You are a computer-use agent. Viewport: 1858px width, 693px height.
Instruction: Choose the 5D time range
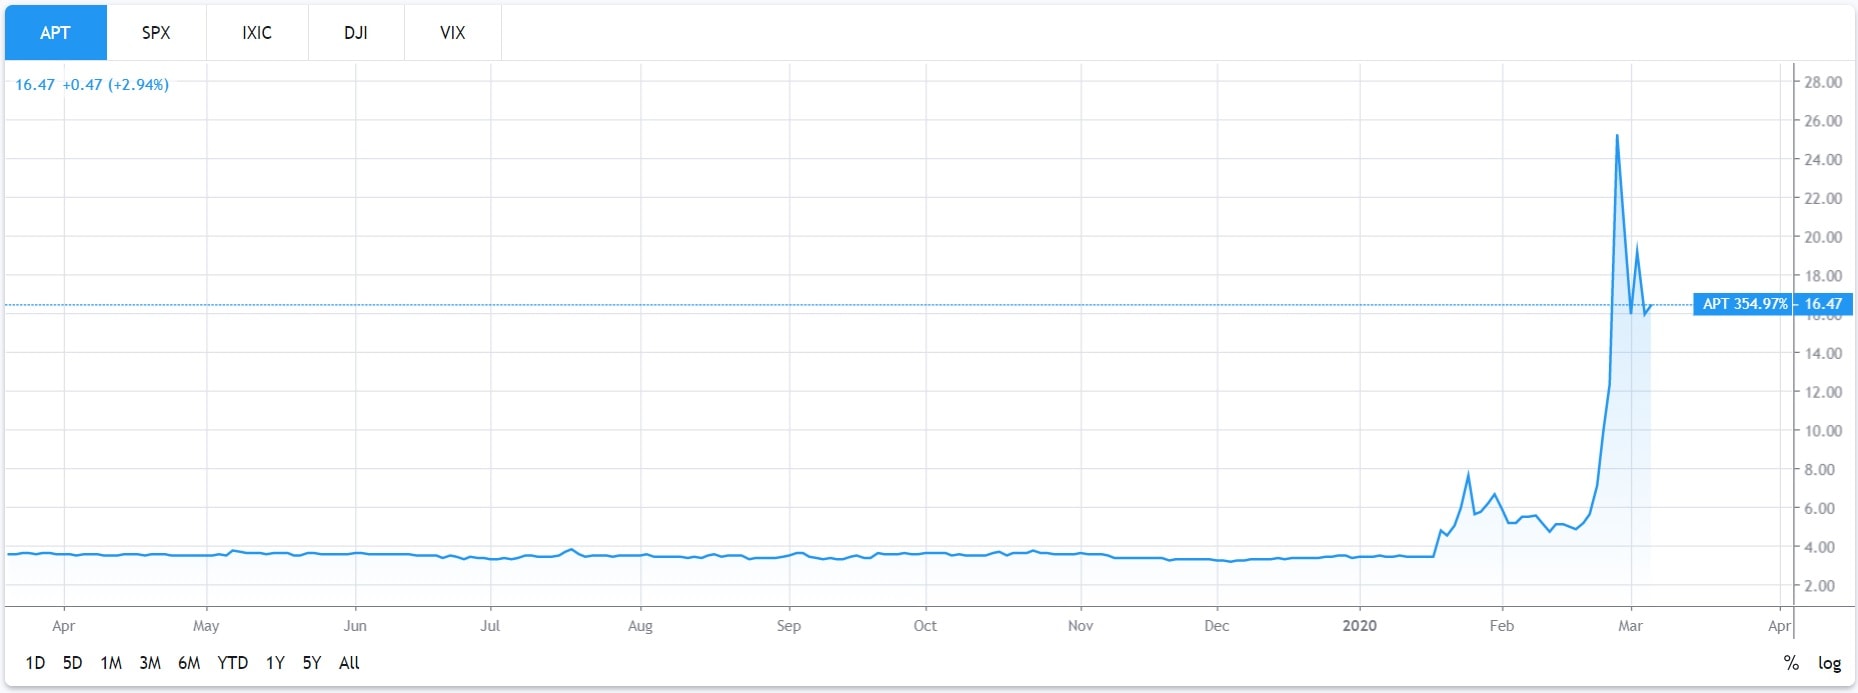[72, 663]
